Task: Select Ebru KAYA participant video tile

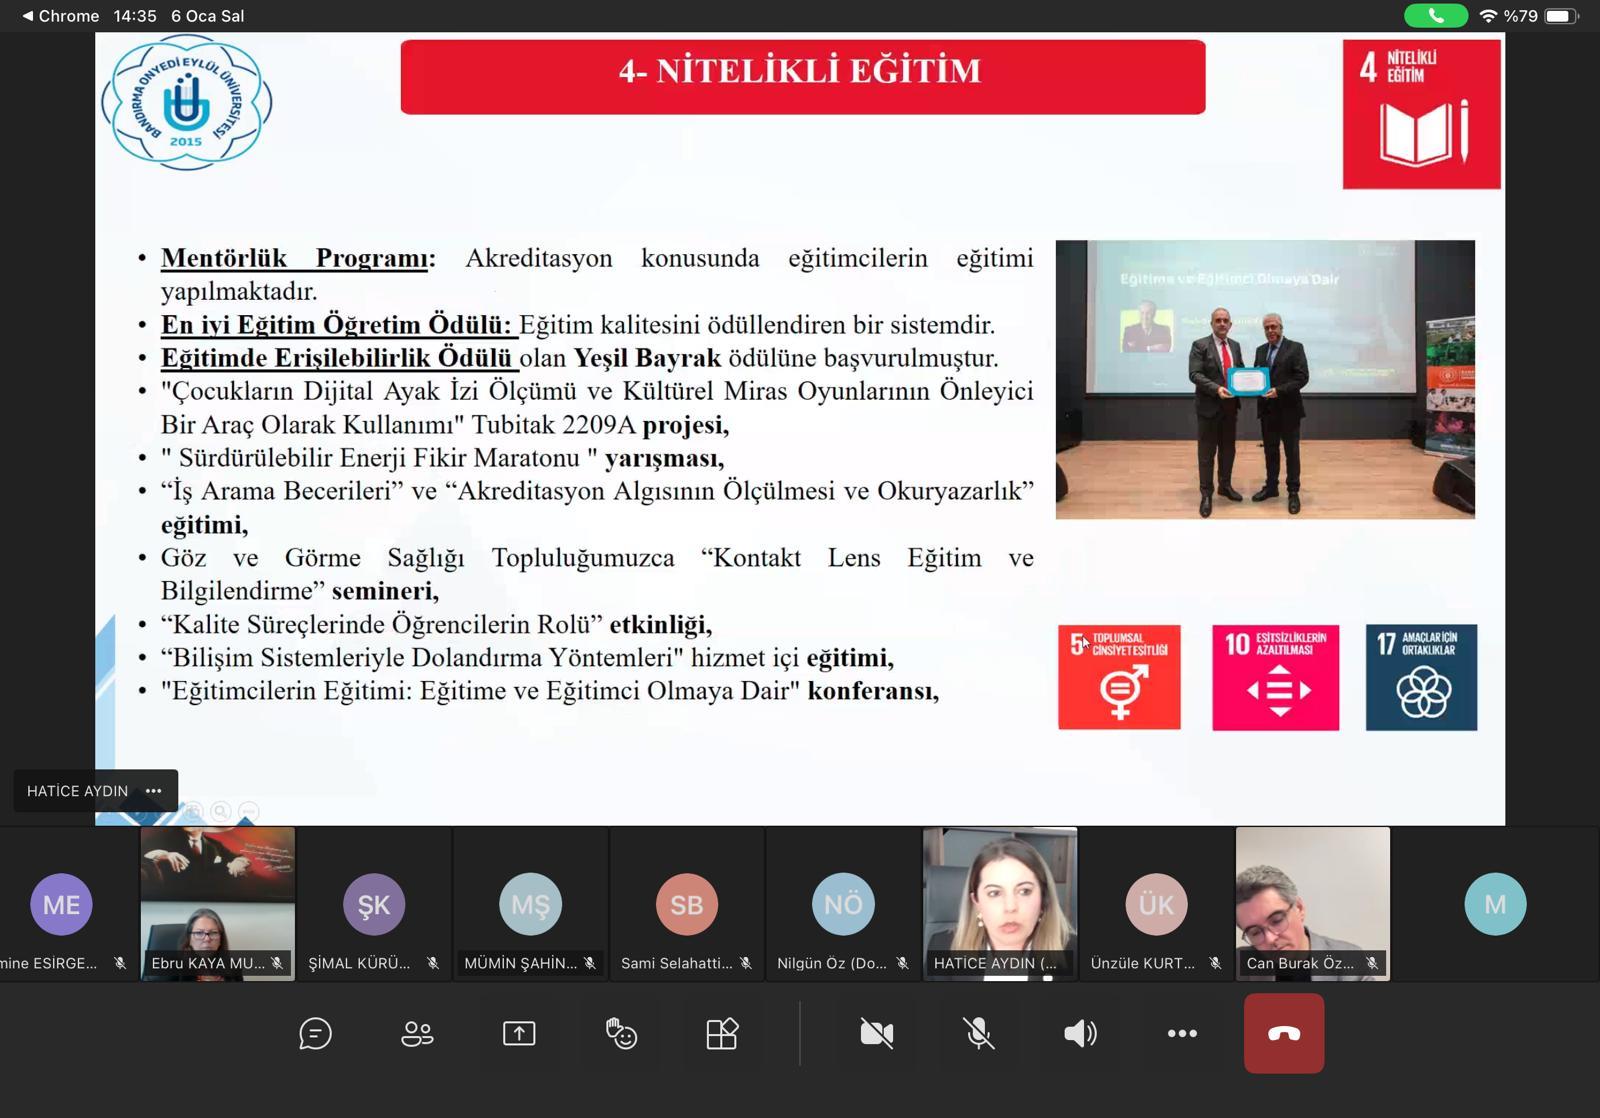Action: tap(217, 903)
